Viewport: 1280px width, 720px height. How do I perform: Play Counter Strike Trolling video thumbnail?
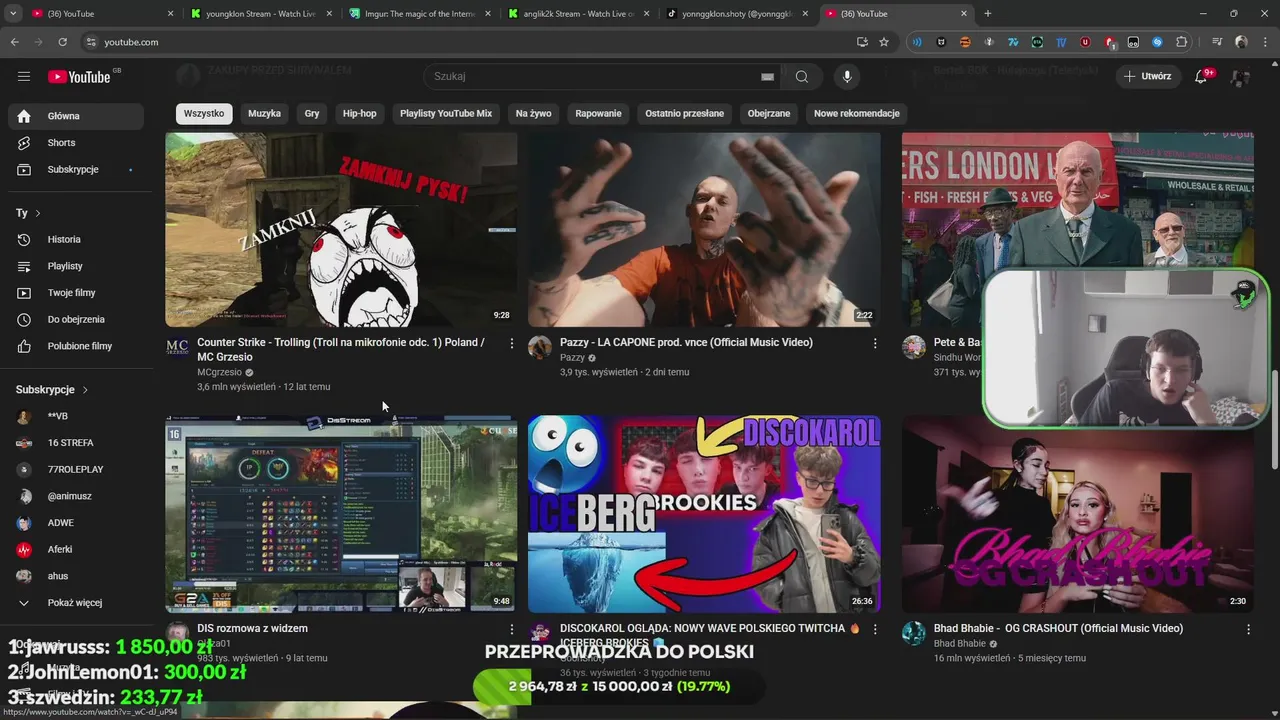[341, 230]
